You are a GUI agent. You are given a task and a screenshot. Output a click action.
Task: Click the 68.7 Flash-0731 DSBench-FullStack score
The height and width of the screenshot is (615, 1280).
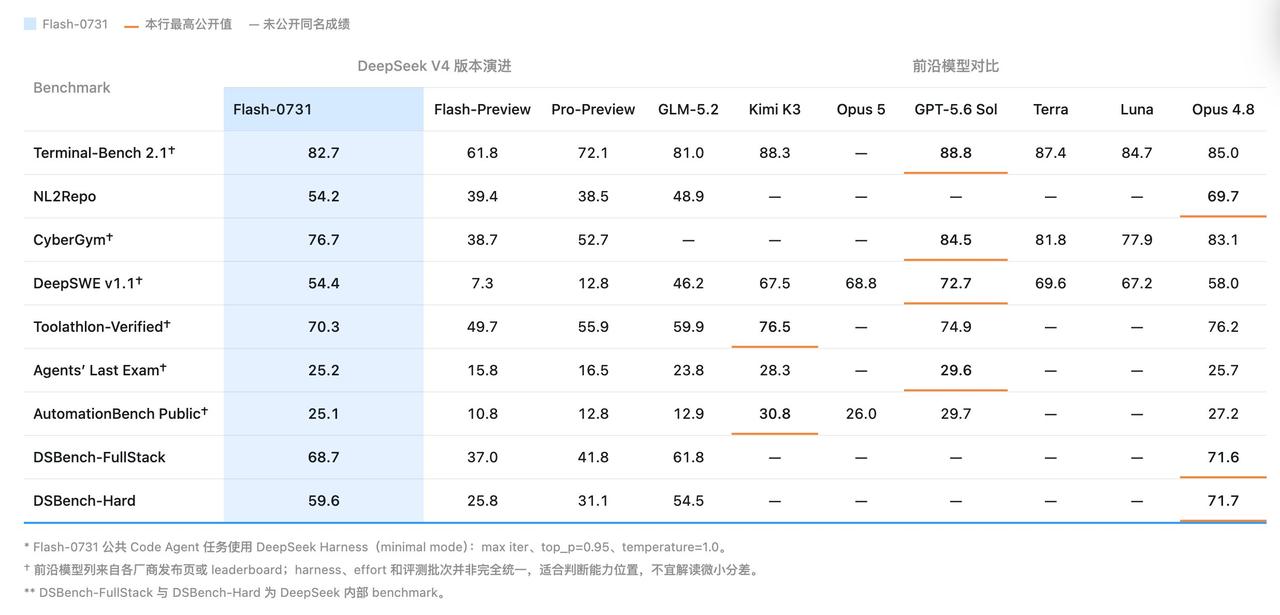click(324, 457)
